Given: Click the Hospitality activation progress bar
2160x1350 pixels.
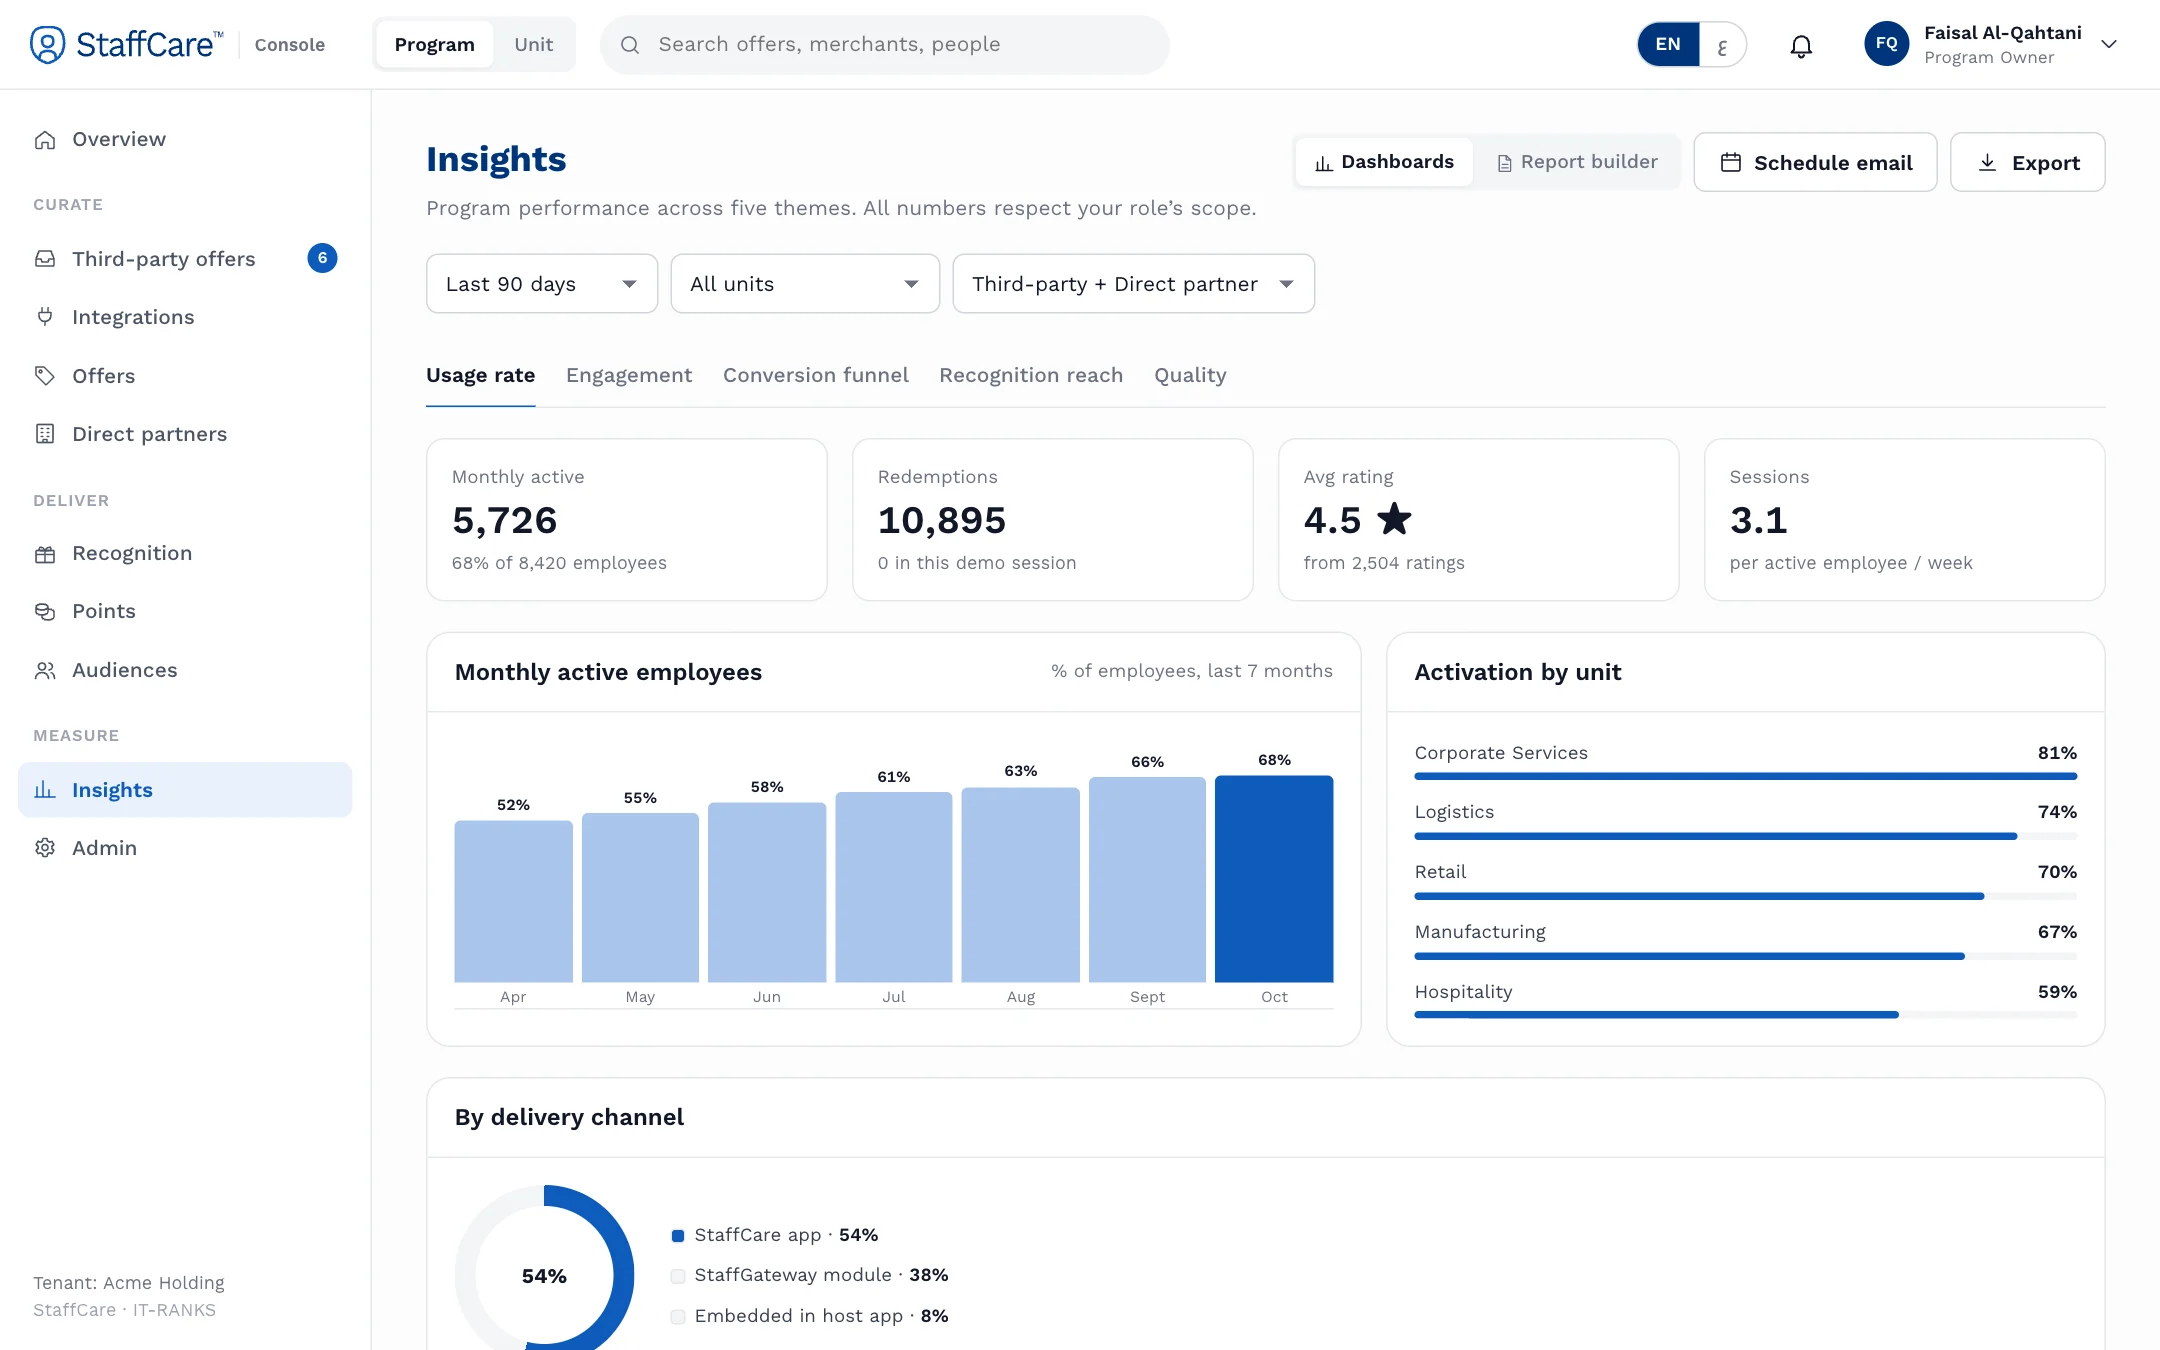Looking at the screenshot, I should point(1745,1015).
